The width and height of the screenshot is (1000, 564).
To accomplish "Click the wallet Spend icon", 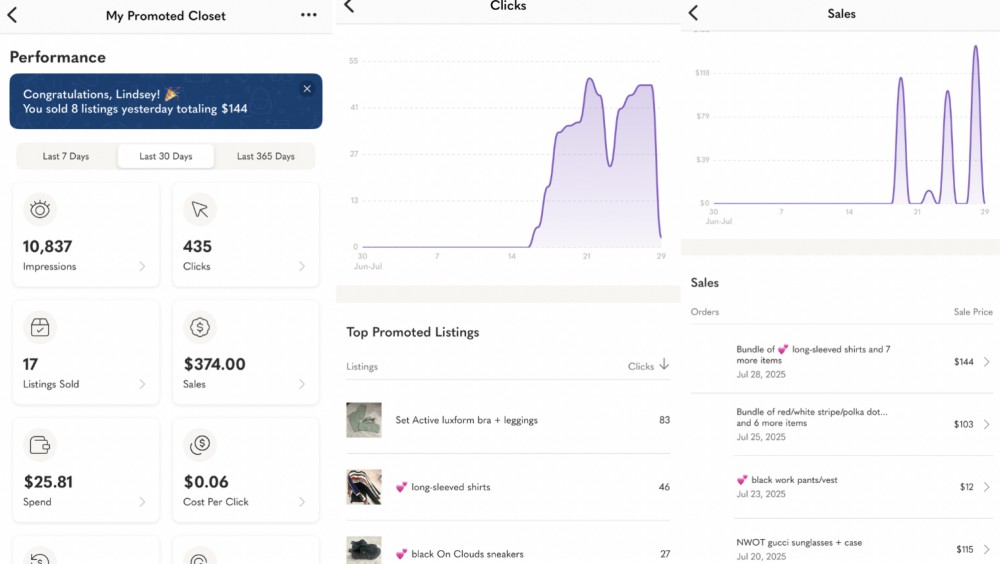I will tap(40, 445).
